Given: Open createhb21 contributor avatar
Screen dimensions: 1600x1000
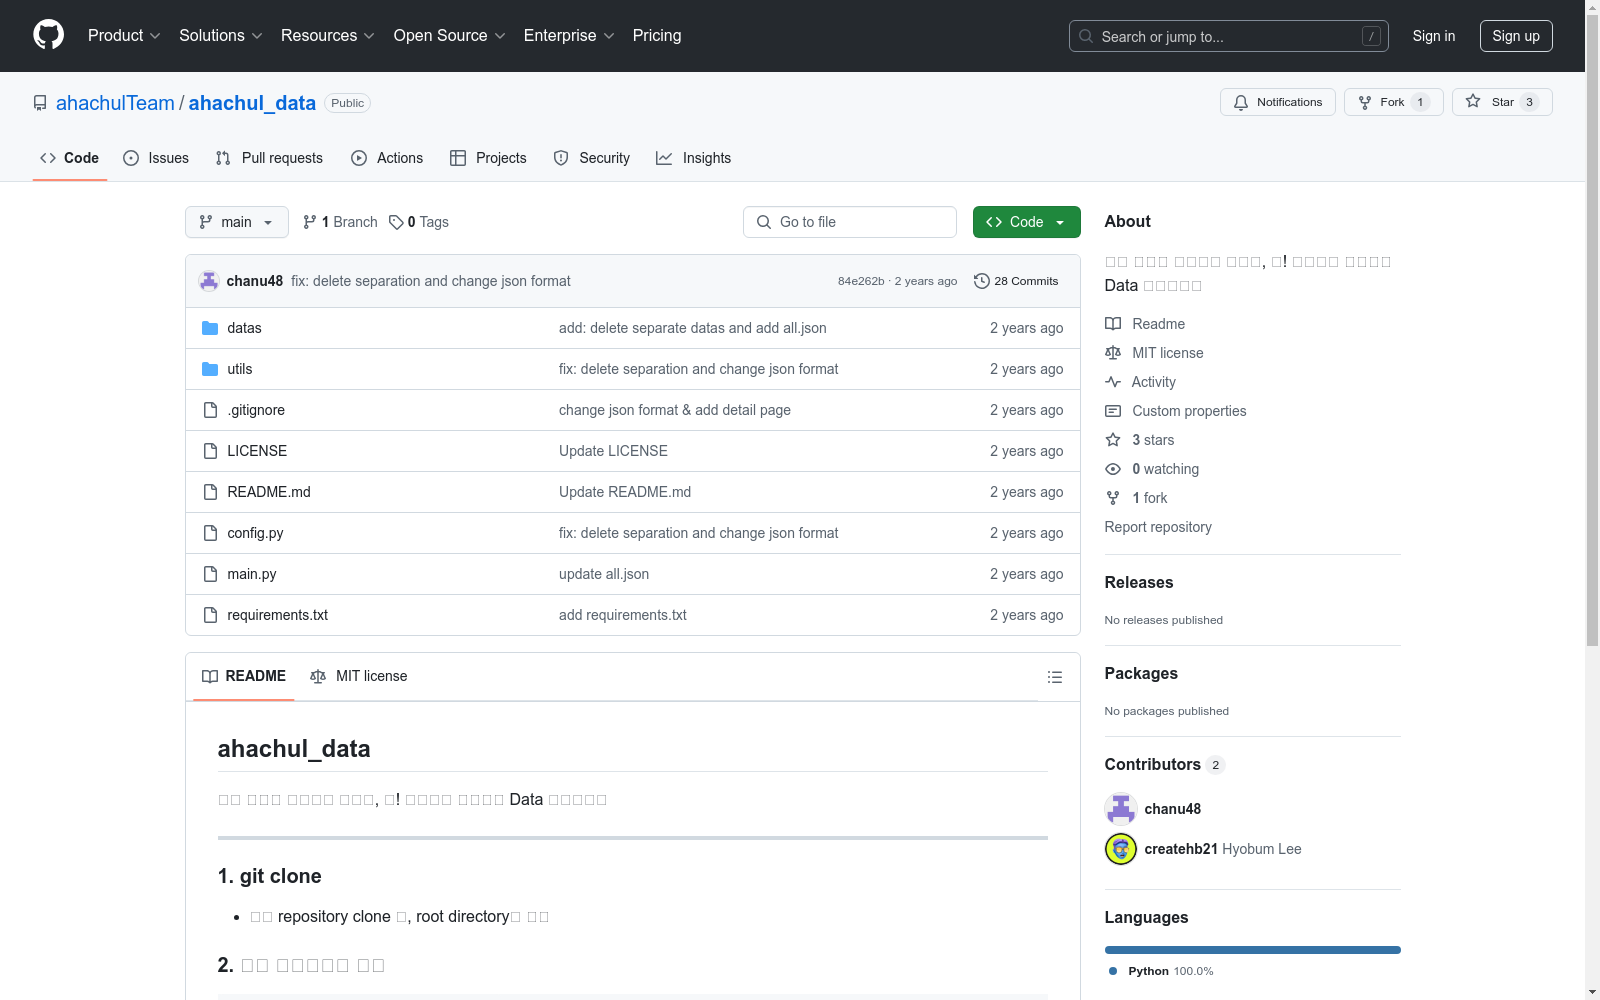Looking at the screenshot, I should [1121, 849].
